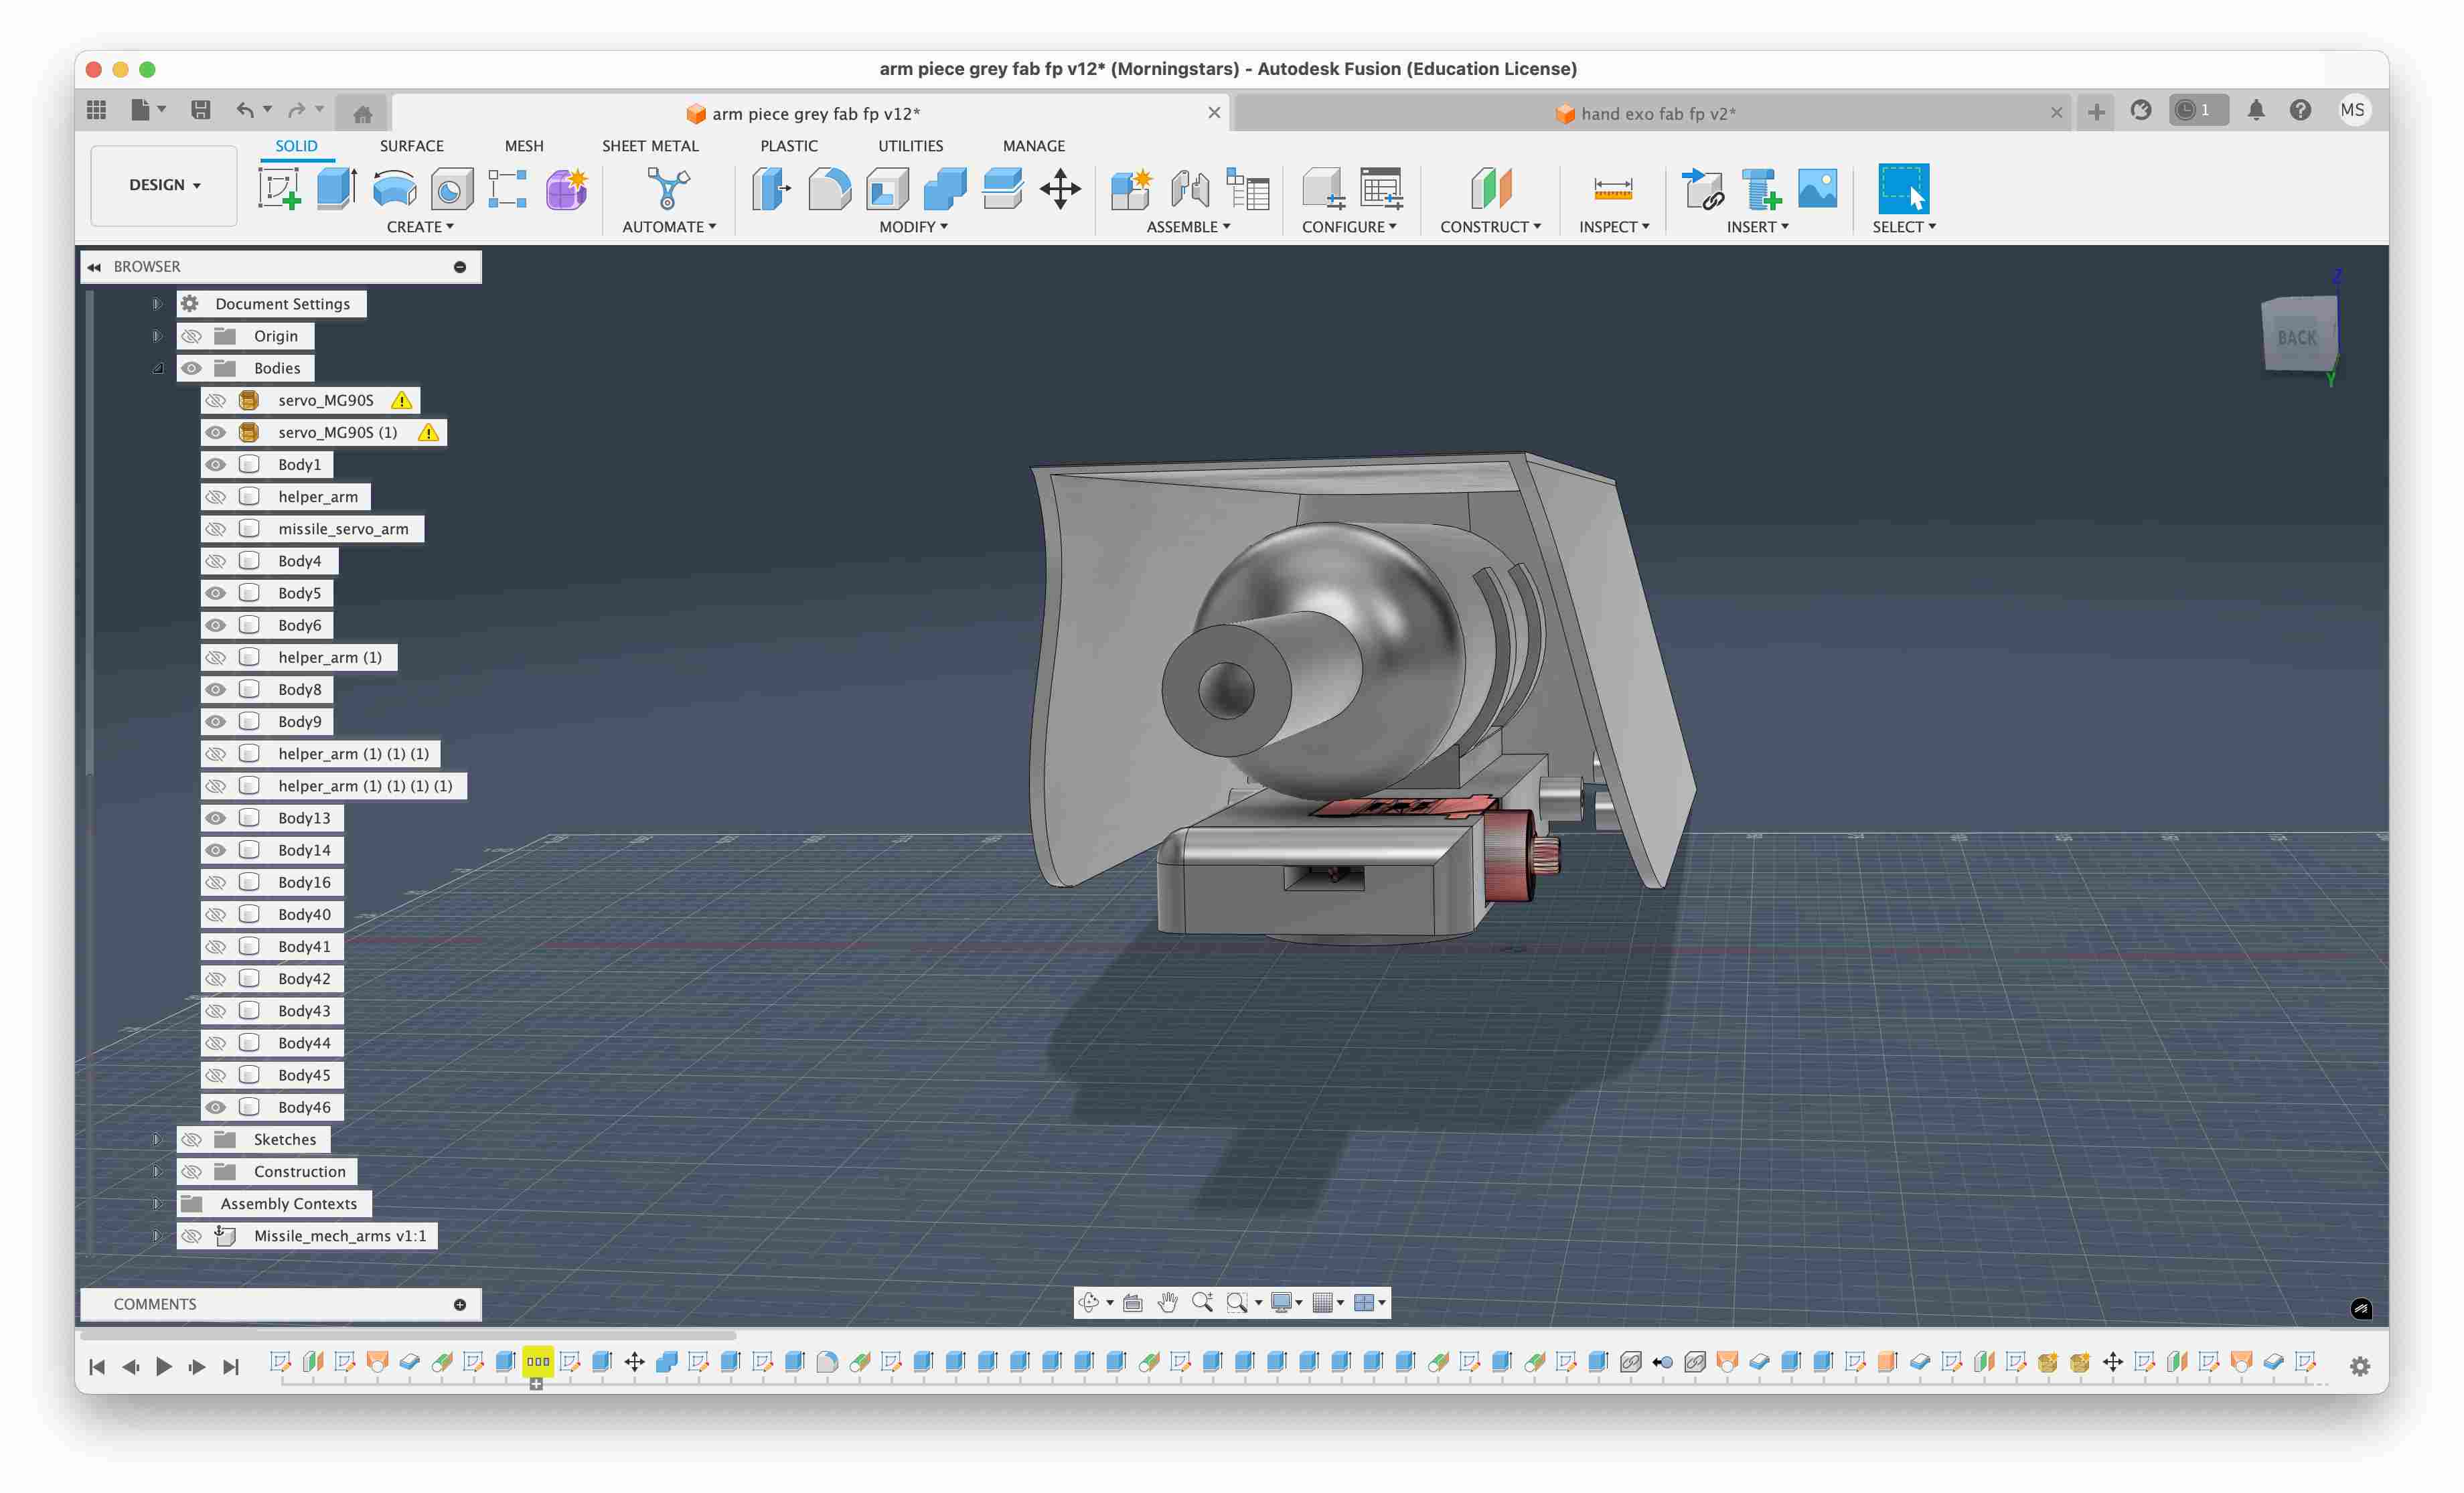Select the Insert Canvas image tool
The width and height of the screenshot is (2464, 1493).
pos(1817,188)
